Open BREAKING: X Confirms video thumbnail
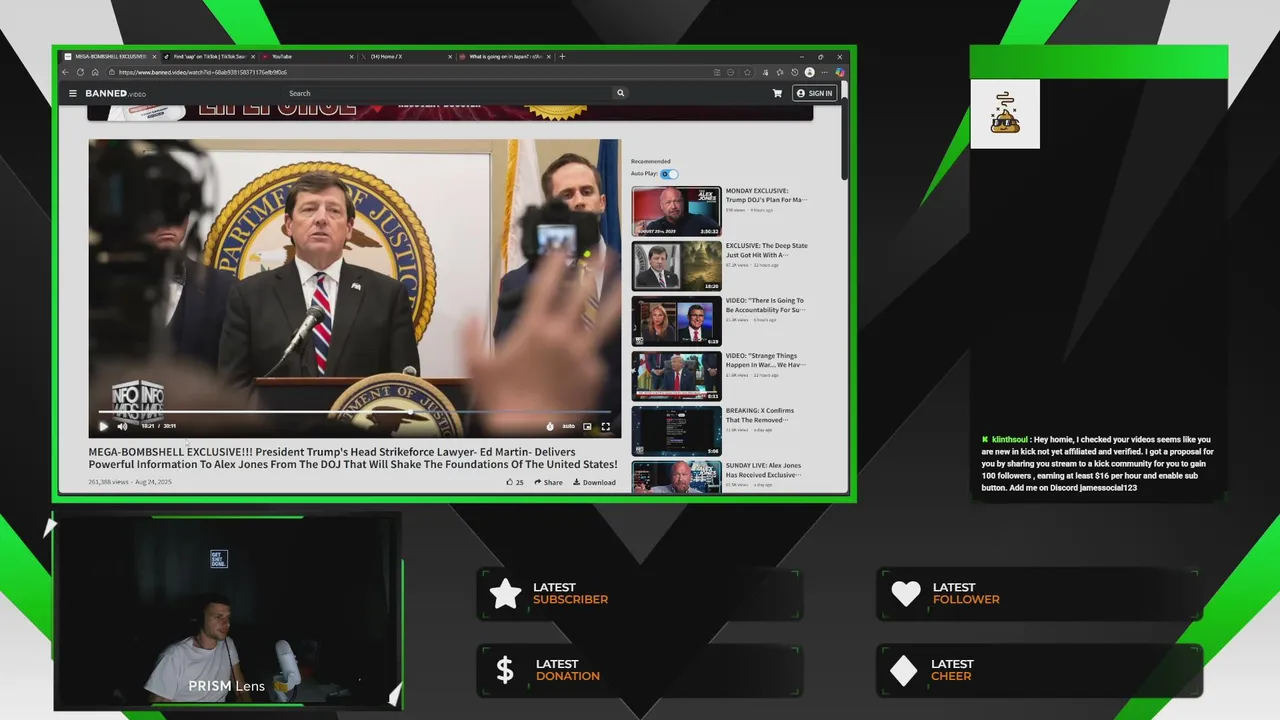This screenshot has height=720, width=1280. [x=676, y=431]
